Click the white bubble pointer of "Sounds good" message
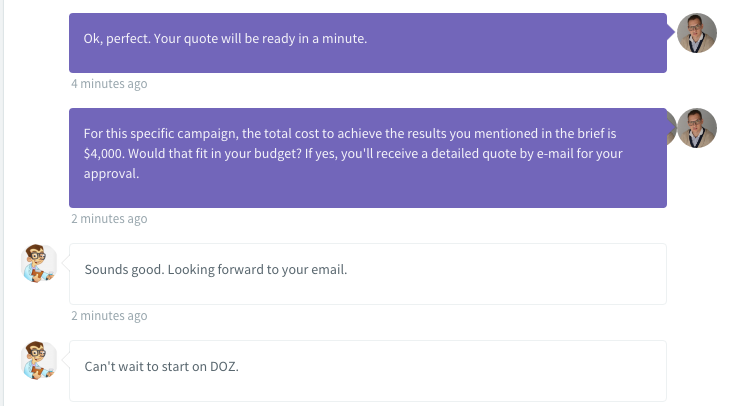731x406 pixels. tap(65, 263)
